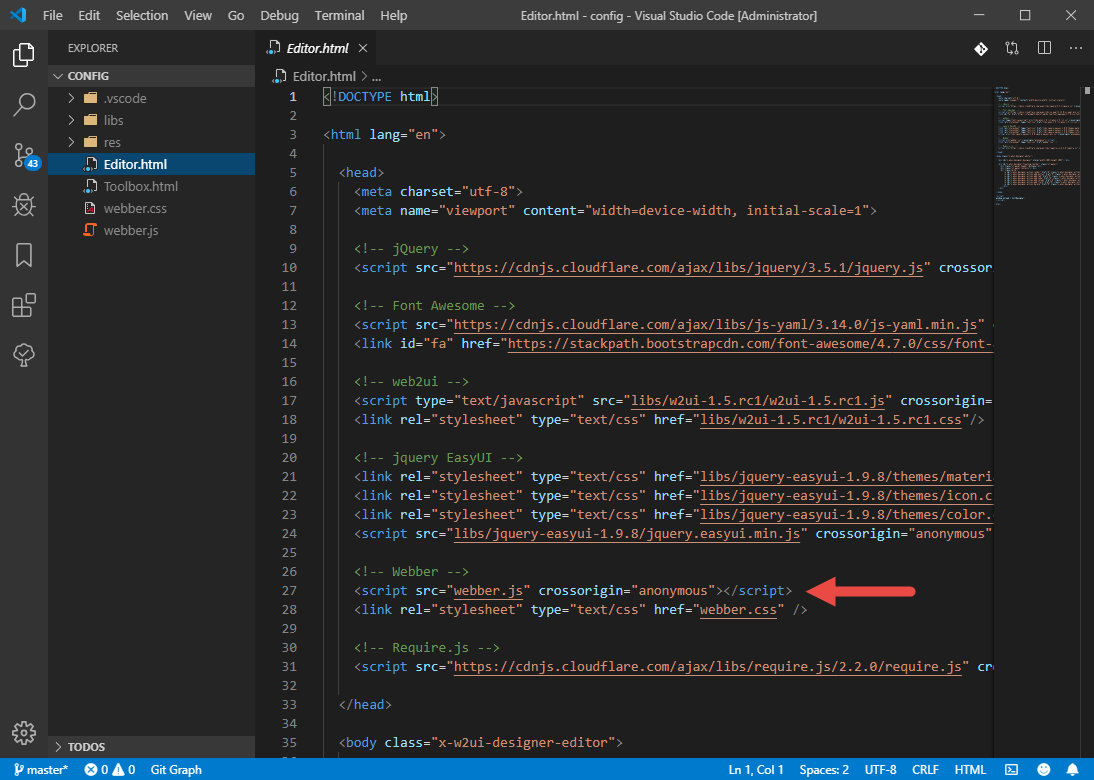Click the minimap code overview
The image size is (1094, 780).
pos(1037,147)
